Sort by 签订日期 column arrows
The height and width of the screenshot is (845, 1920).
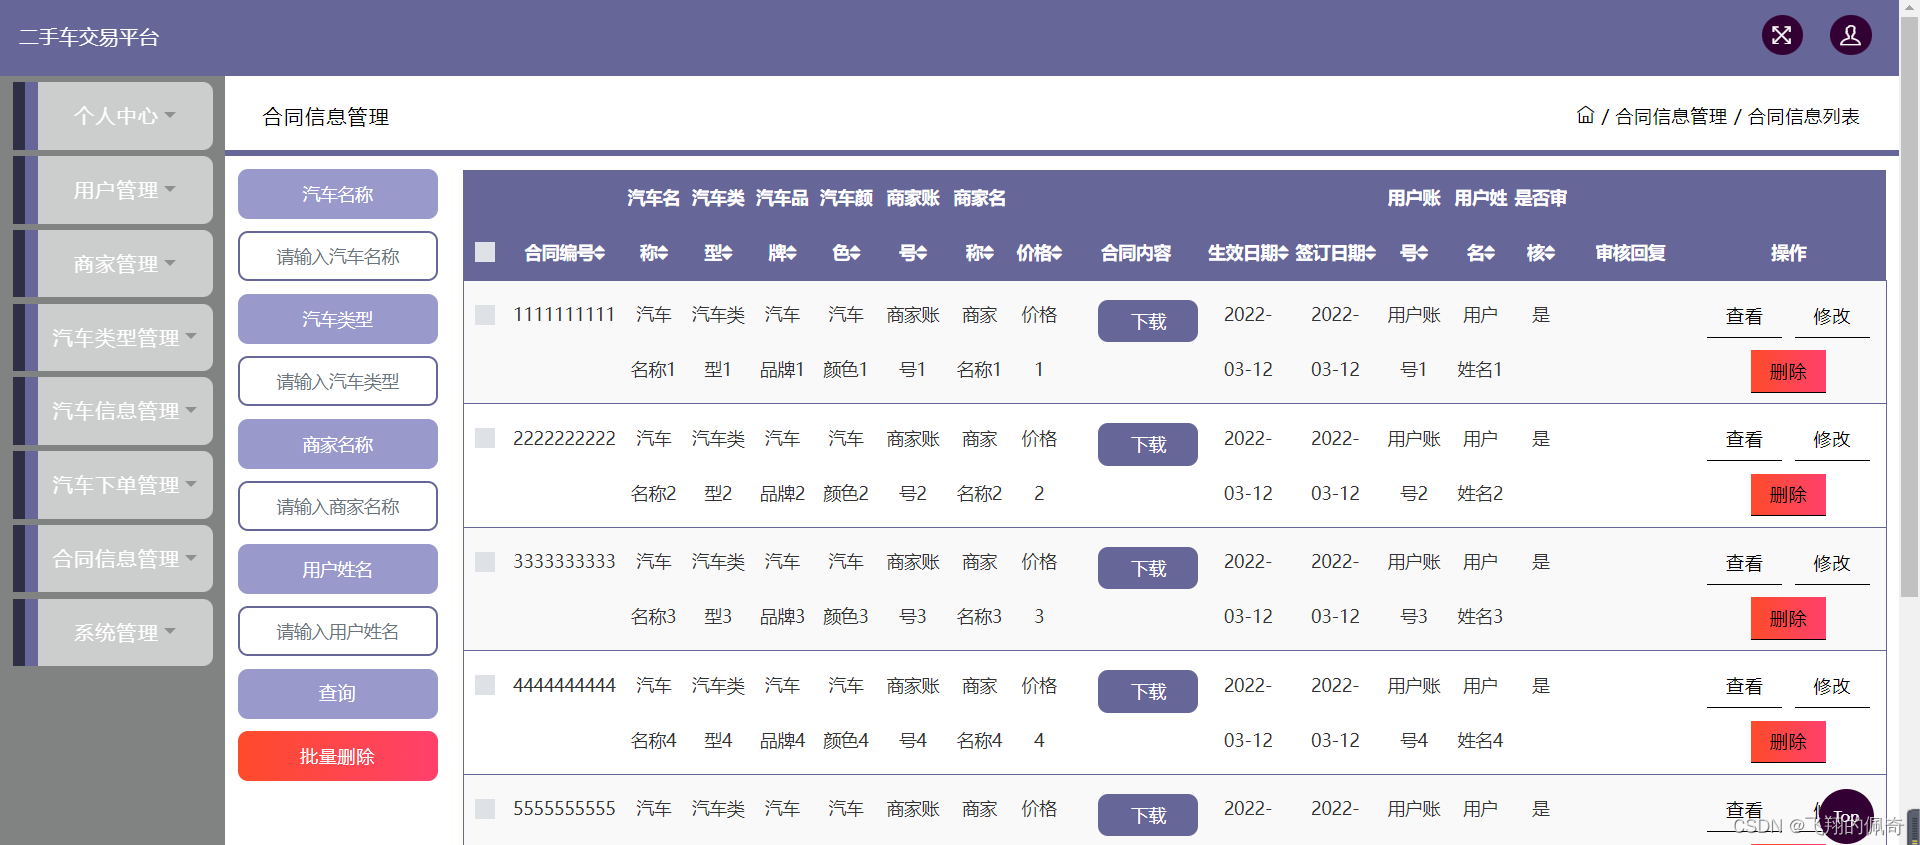[1371, 253]
